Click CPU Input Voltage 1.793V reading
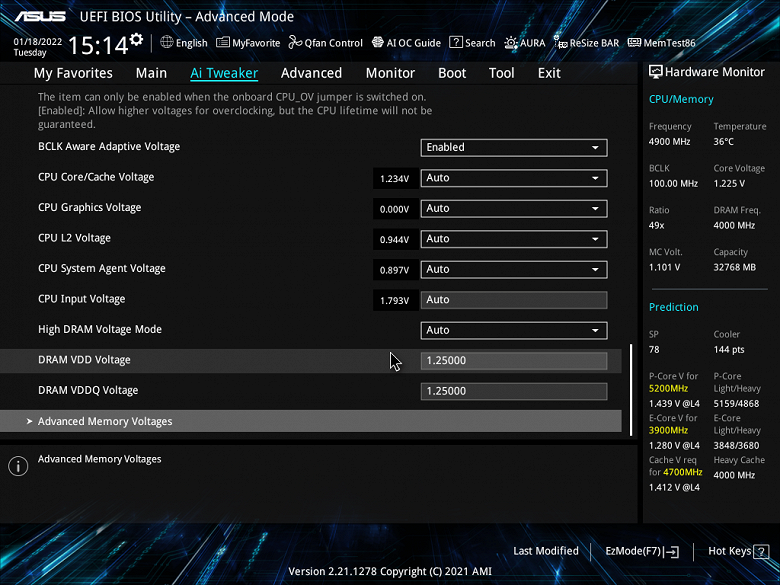Screen dimensions: 780x585 (394, 301)
